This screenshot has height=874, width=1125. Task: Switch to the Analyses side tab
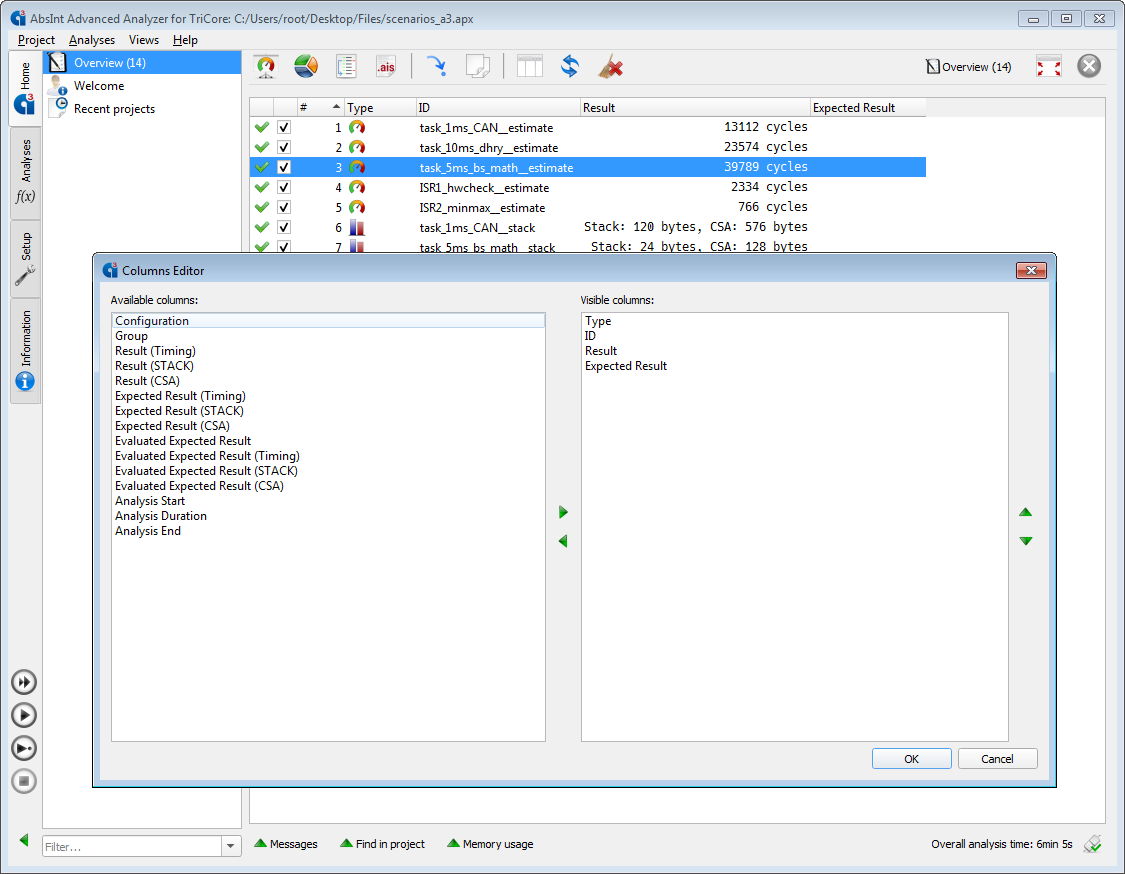25,173
